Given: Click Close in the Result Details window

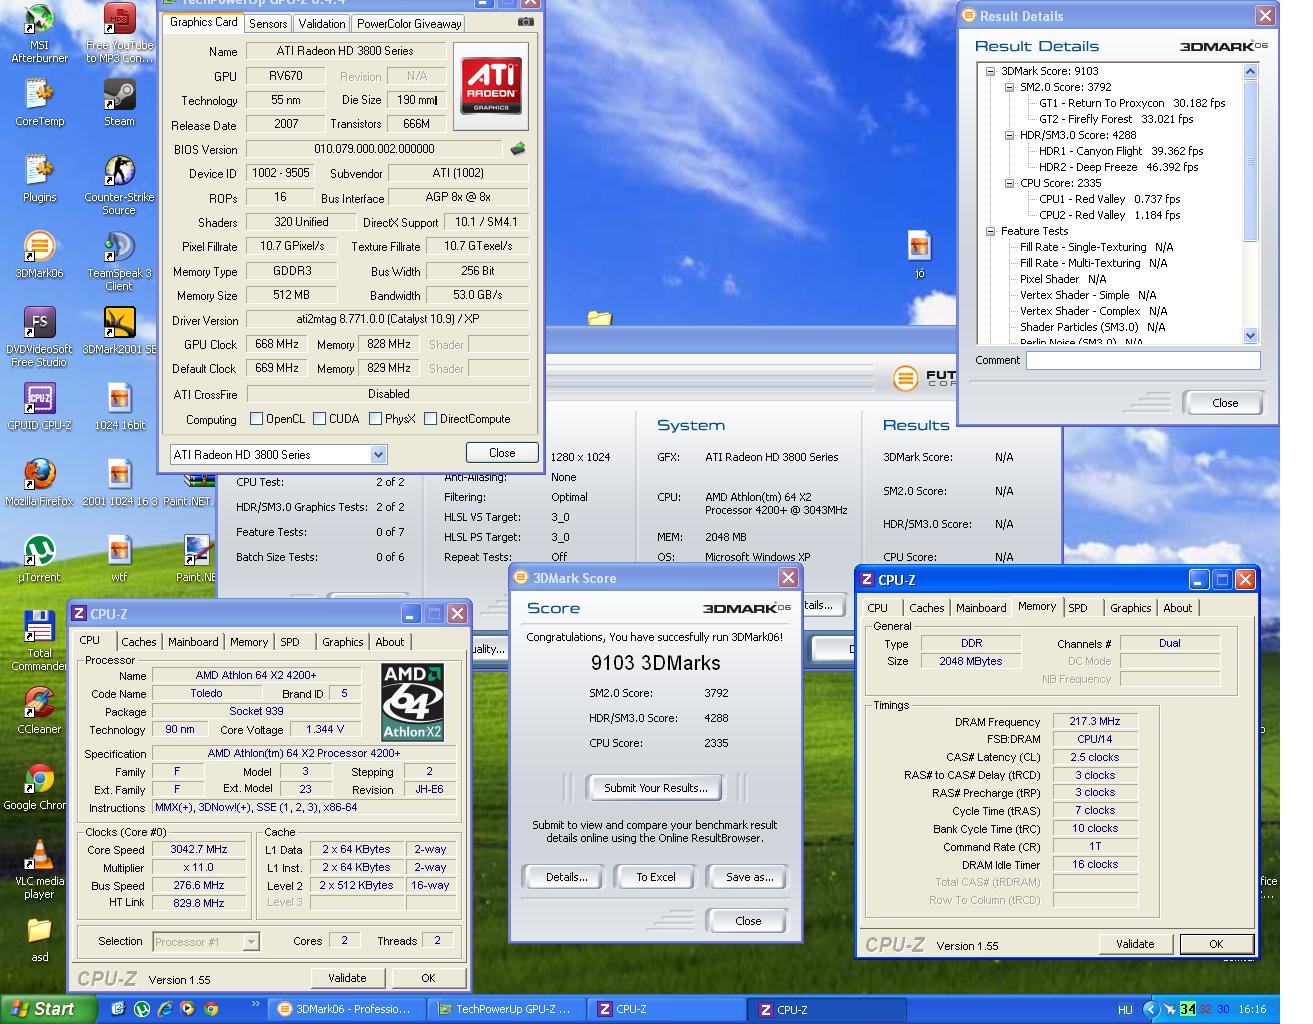Looking at the screenshot, I should (1224, 403).
